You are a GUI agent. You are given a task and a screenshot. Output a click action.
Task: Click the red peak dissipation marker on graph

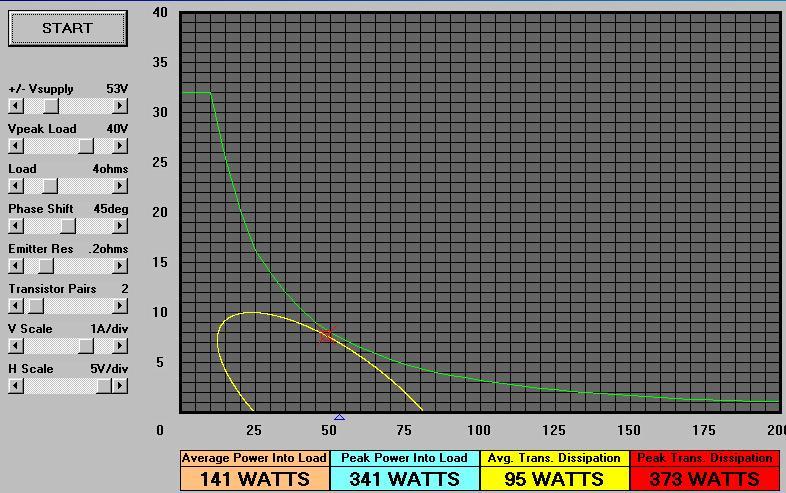(x=326, y=335)
